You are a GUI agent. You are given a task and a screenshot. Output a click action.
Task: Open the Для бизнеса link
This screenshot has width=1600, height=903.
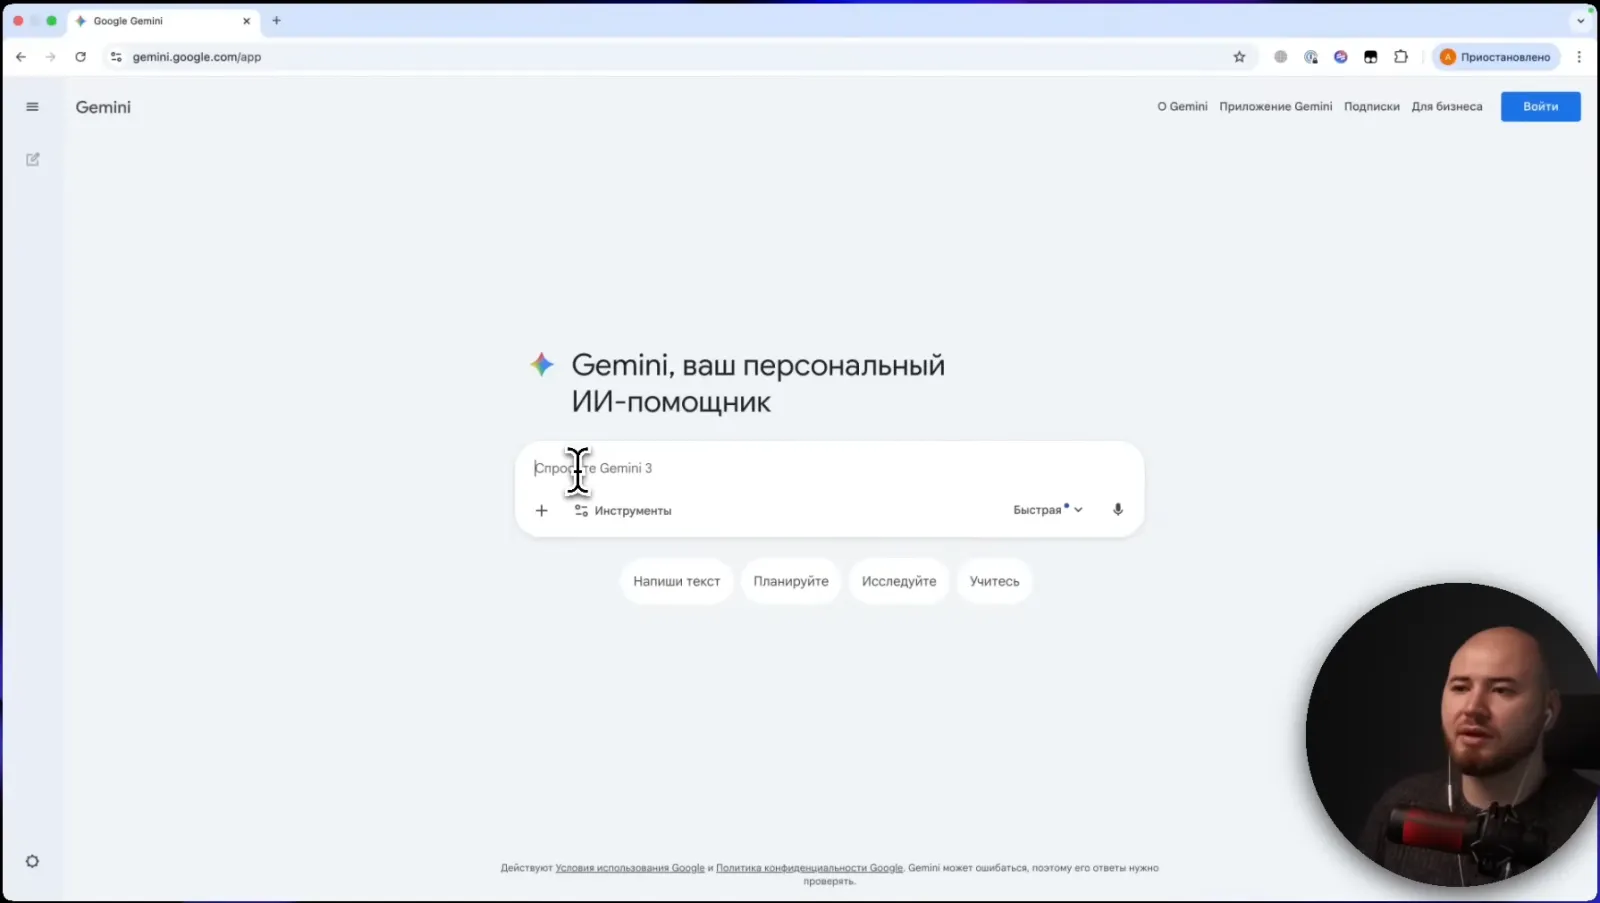(1447, 106)
